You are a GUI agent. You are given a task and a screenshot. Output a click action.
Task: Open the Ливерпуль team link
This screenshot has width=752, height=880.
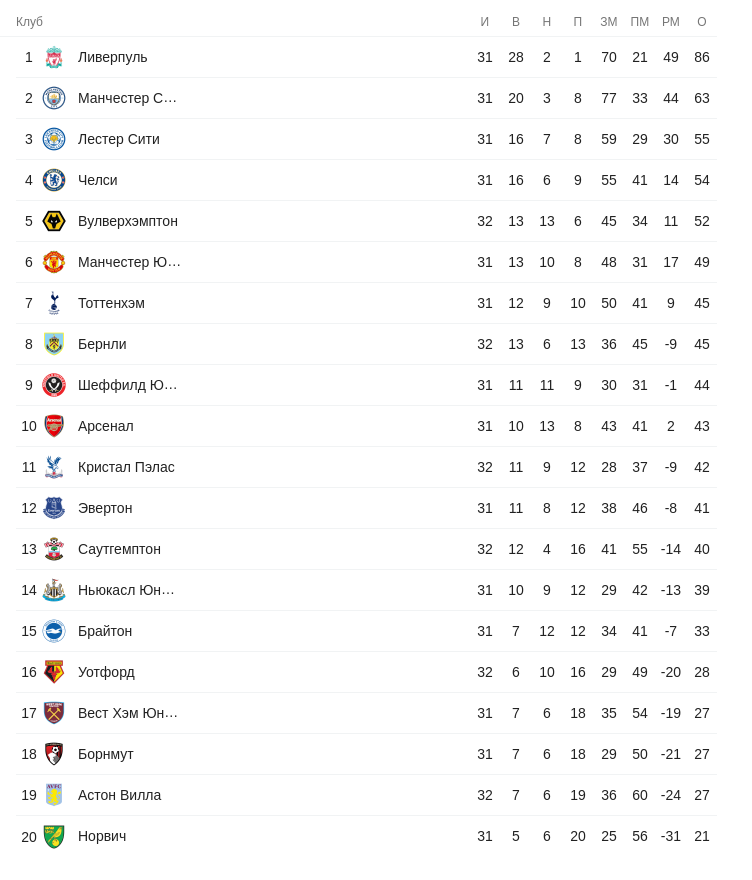112,57
